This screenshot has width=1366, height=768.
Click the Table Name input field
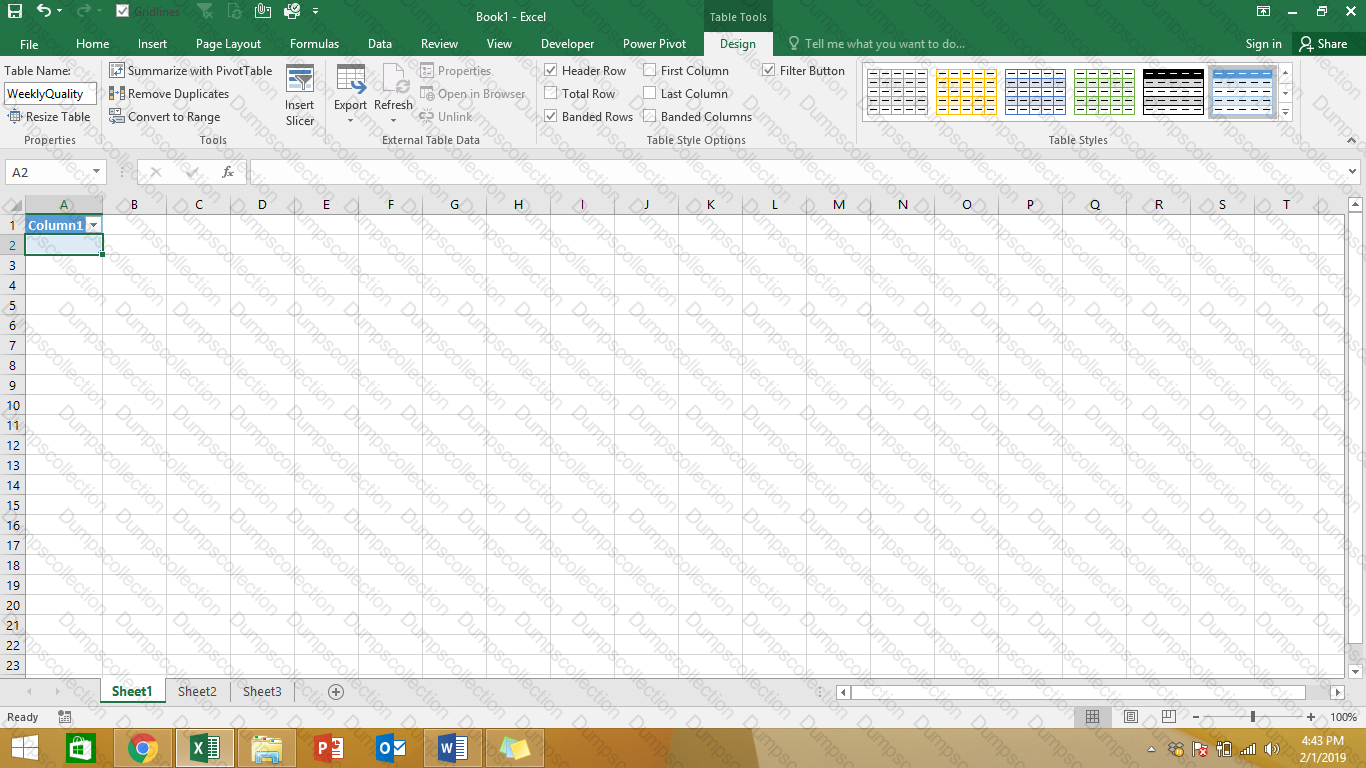[x=51, y=94]
